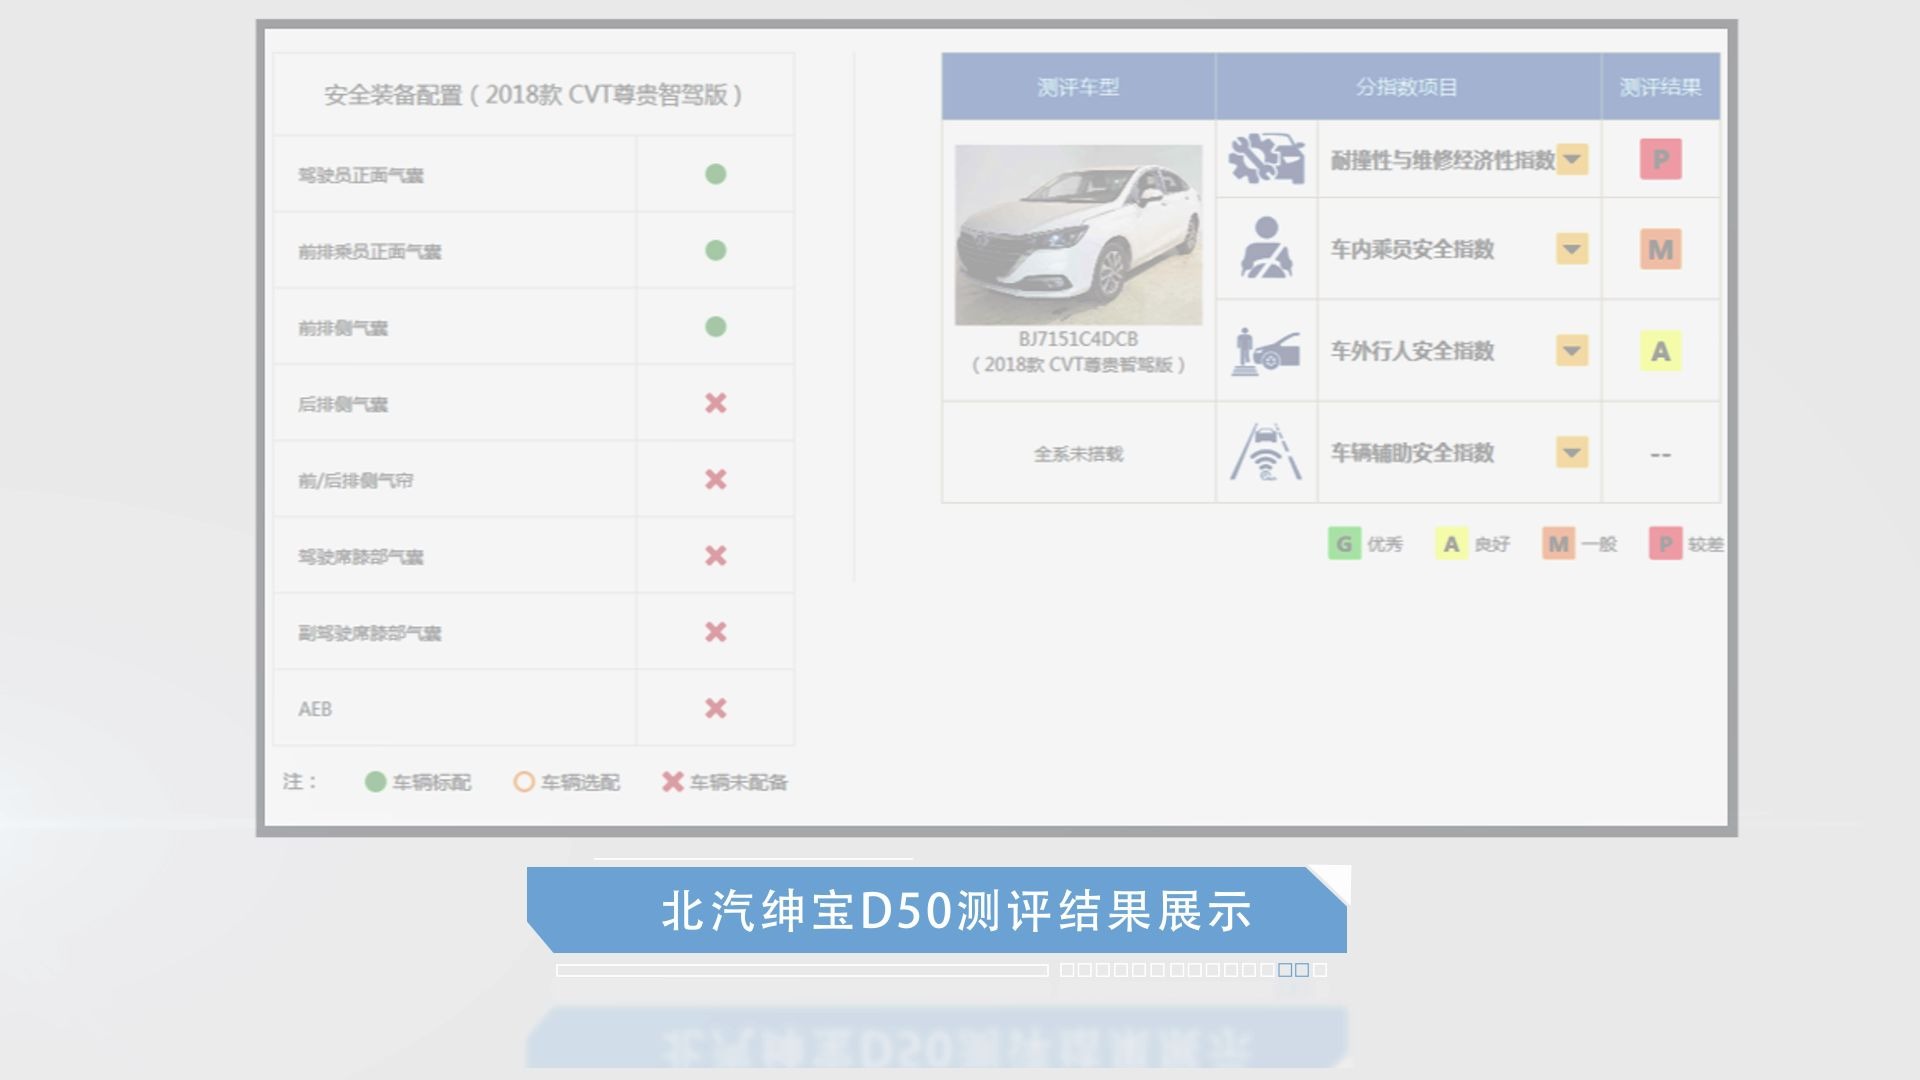Expand 耐撞性与维修经济性指数 dropdown arrow
This screenshot has width=1920, height=1080.
1572,159
